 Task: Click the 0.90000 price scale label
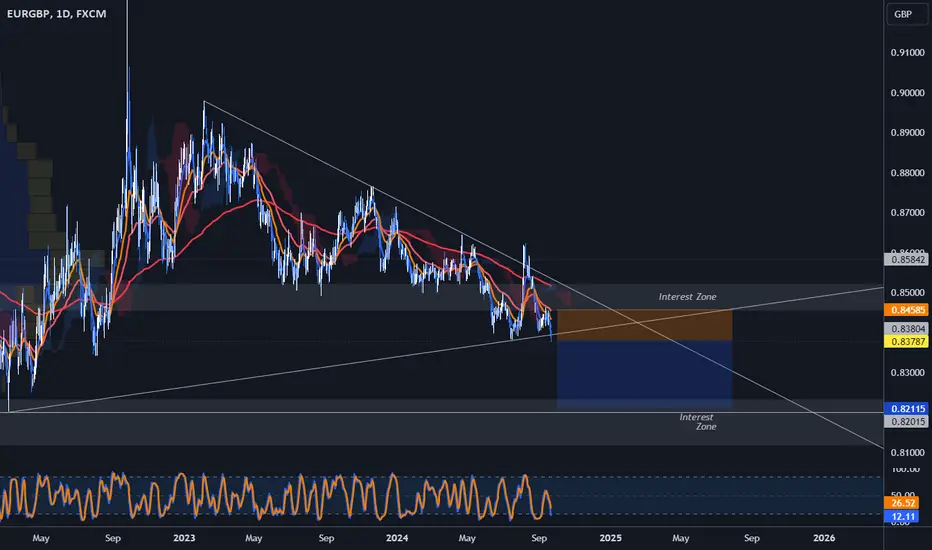tap(907, 93)
